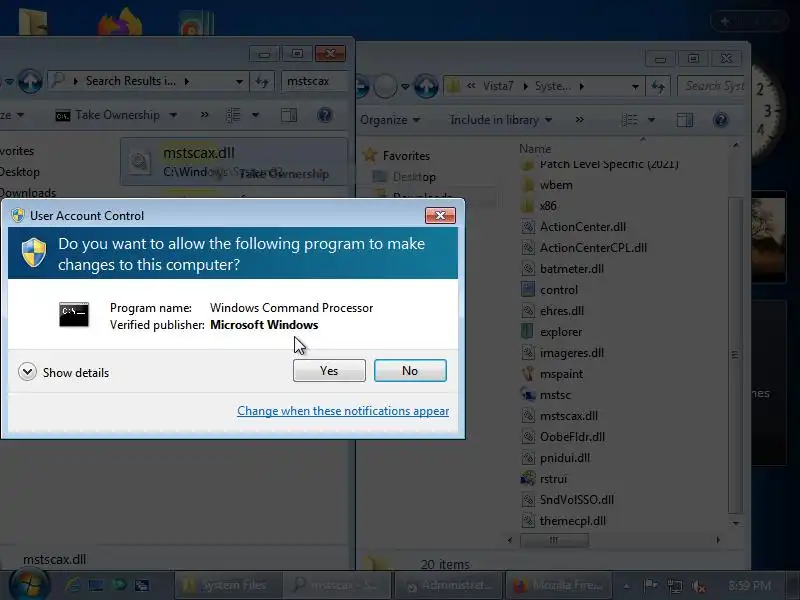Change view icon in search results window
The height and width of the screenshot is (600, 800).
(233, 115)
